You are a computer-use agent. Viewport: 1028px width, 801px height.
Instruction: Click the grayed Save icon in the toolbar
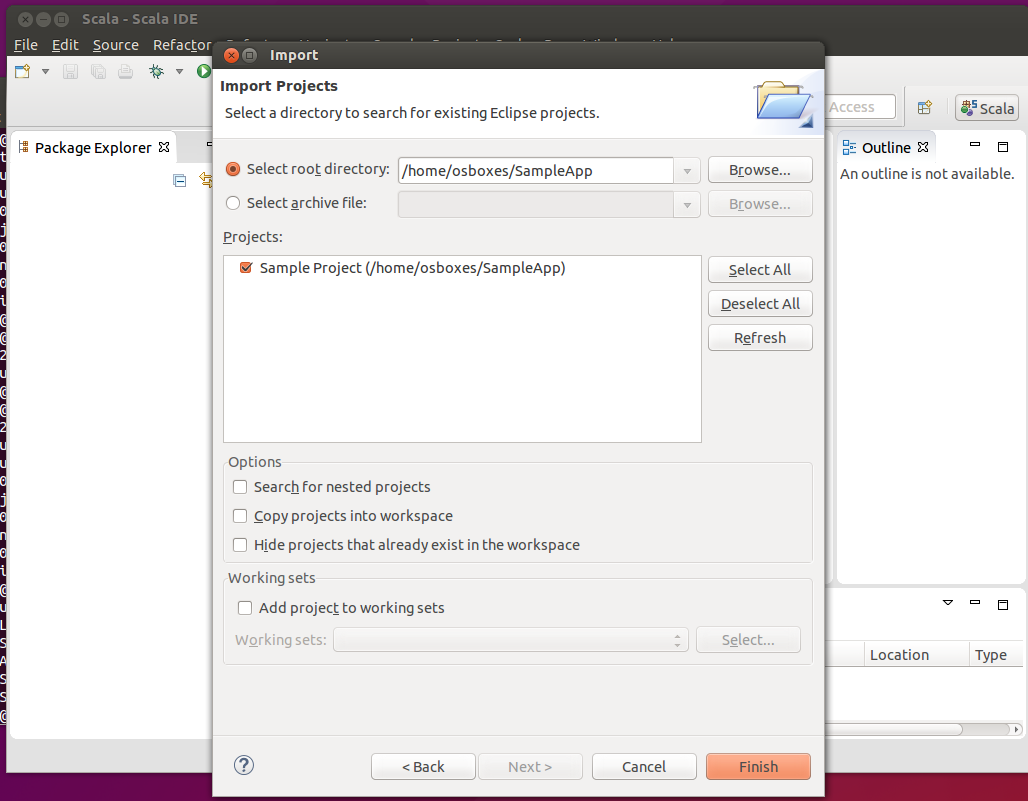tap(70, 71)
